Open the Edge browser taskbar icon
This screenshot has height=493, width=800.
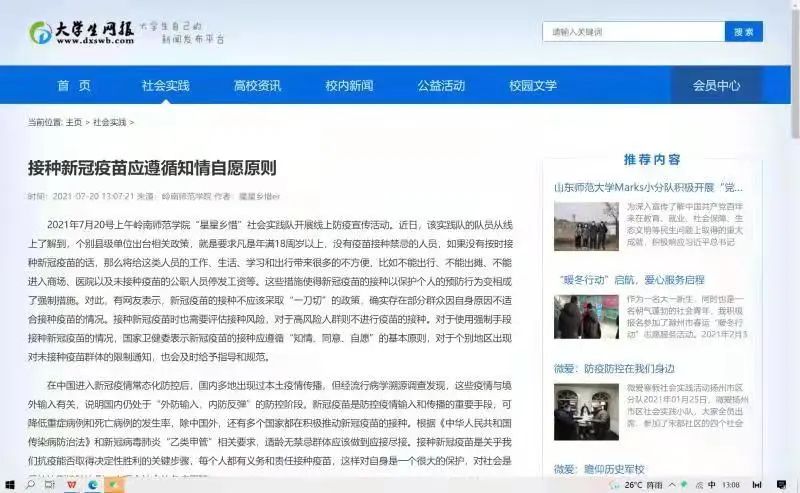pyautogui.click(x=93, y=485)
